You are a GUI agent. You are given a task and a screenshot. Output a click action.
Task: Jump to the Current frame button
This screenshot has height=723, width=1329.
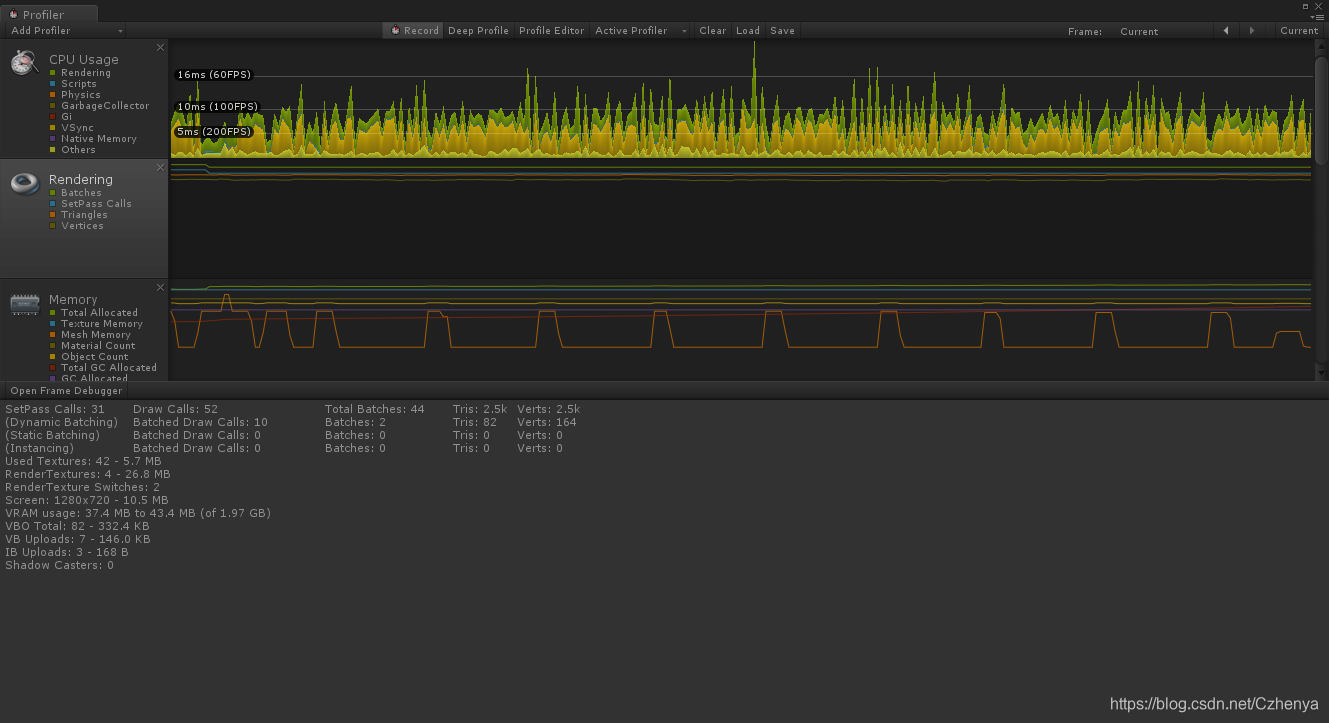(1299, 31)
